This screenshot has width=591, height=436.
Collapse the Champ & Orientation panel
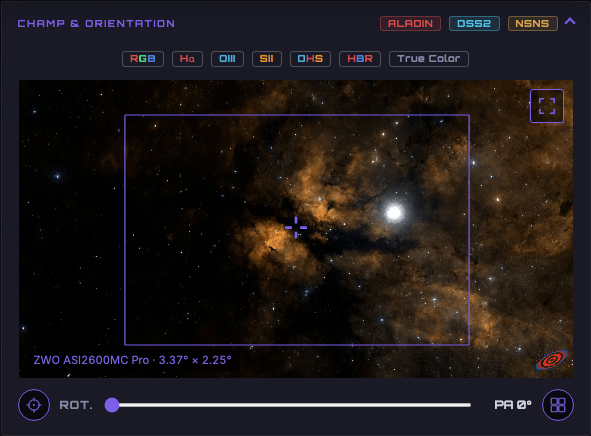[570, 21]
